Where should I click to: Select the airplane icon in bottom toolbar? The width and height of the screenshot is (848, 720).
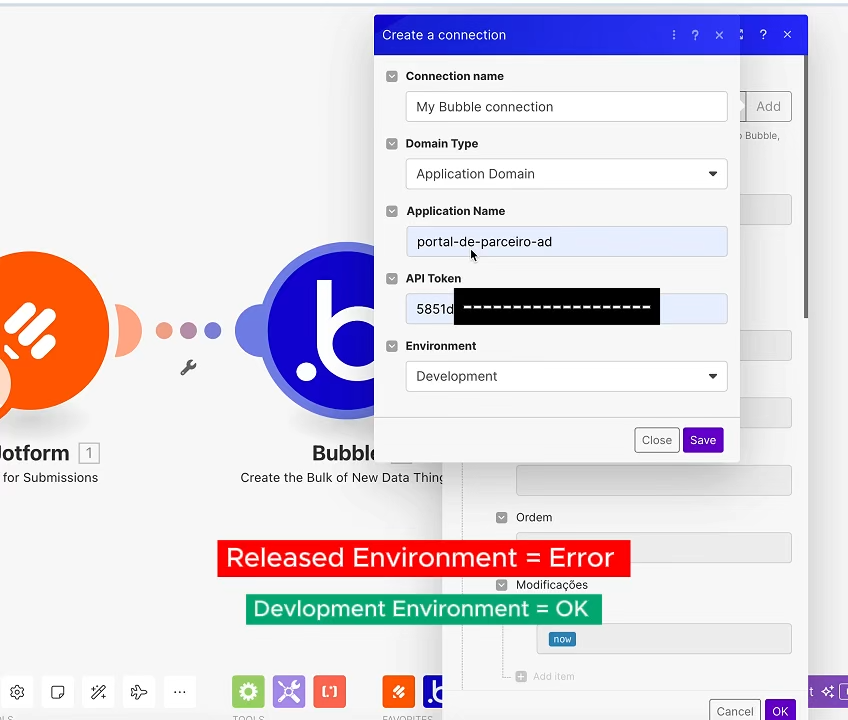point(139,691)
